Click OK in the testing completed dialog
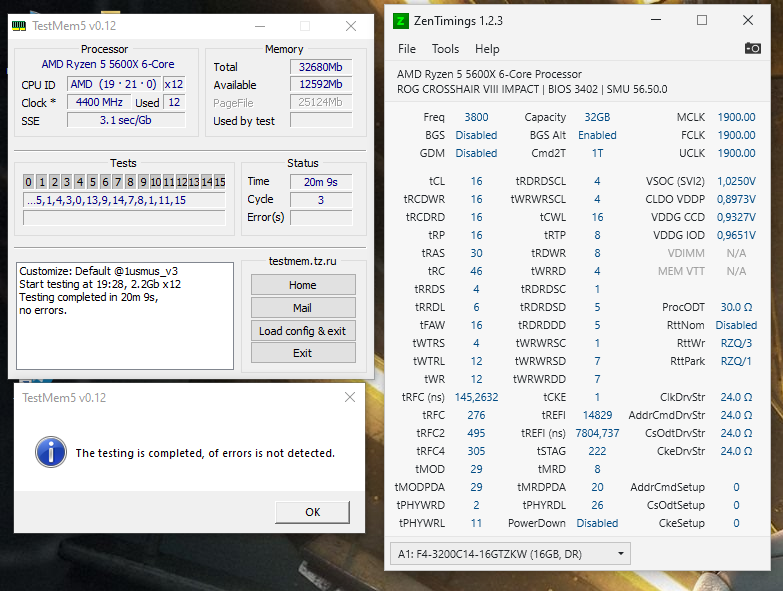 [x=313, y=512]
